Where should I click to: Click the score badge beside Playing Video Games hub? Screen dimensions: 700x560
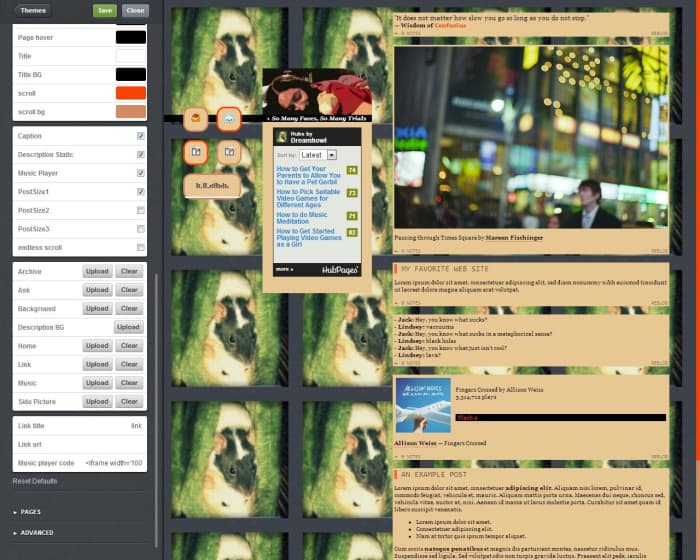tap(352, 233)
